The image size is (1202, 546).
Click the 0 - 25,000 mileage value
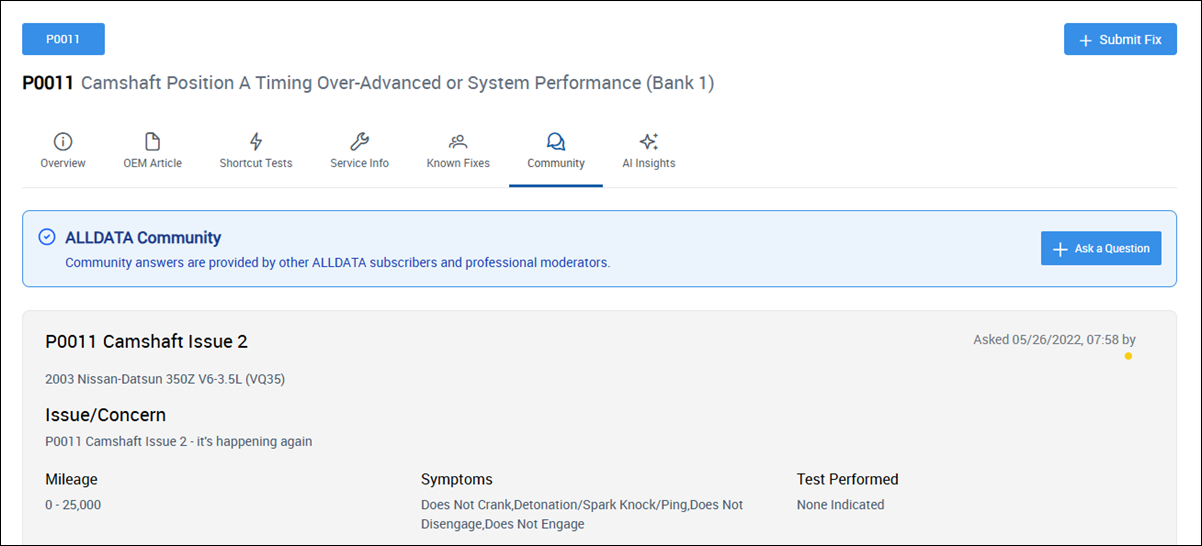pyautogui.click(x=73, y=505)
